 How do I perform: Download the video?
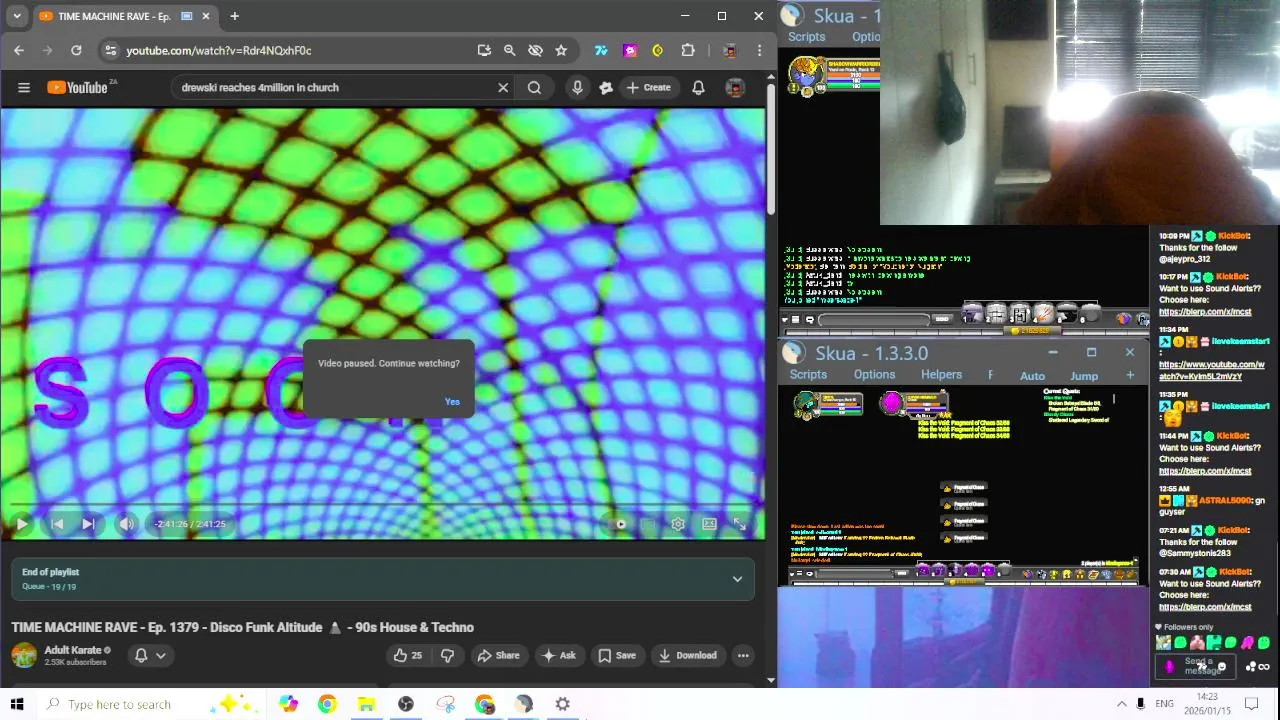point(687,656)
